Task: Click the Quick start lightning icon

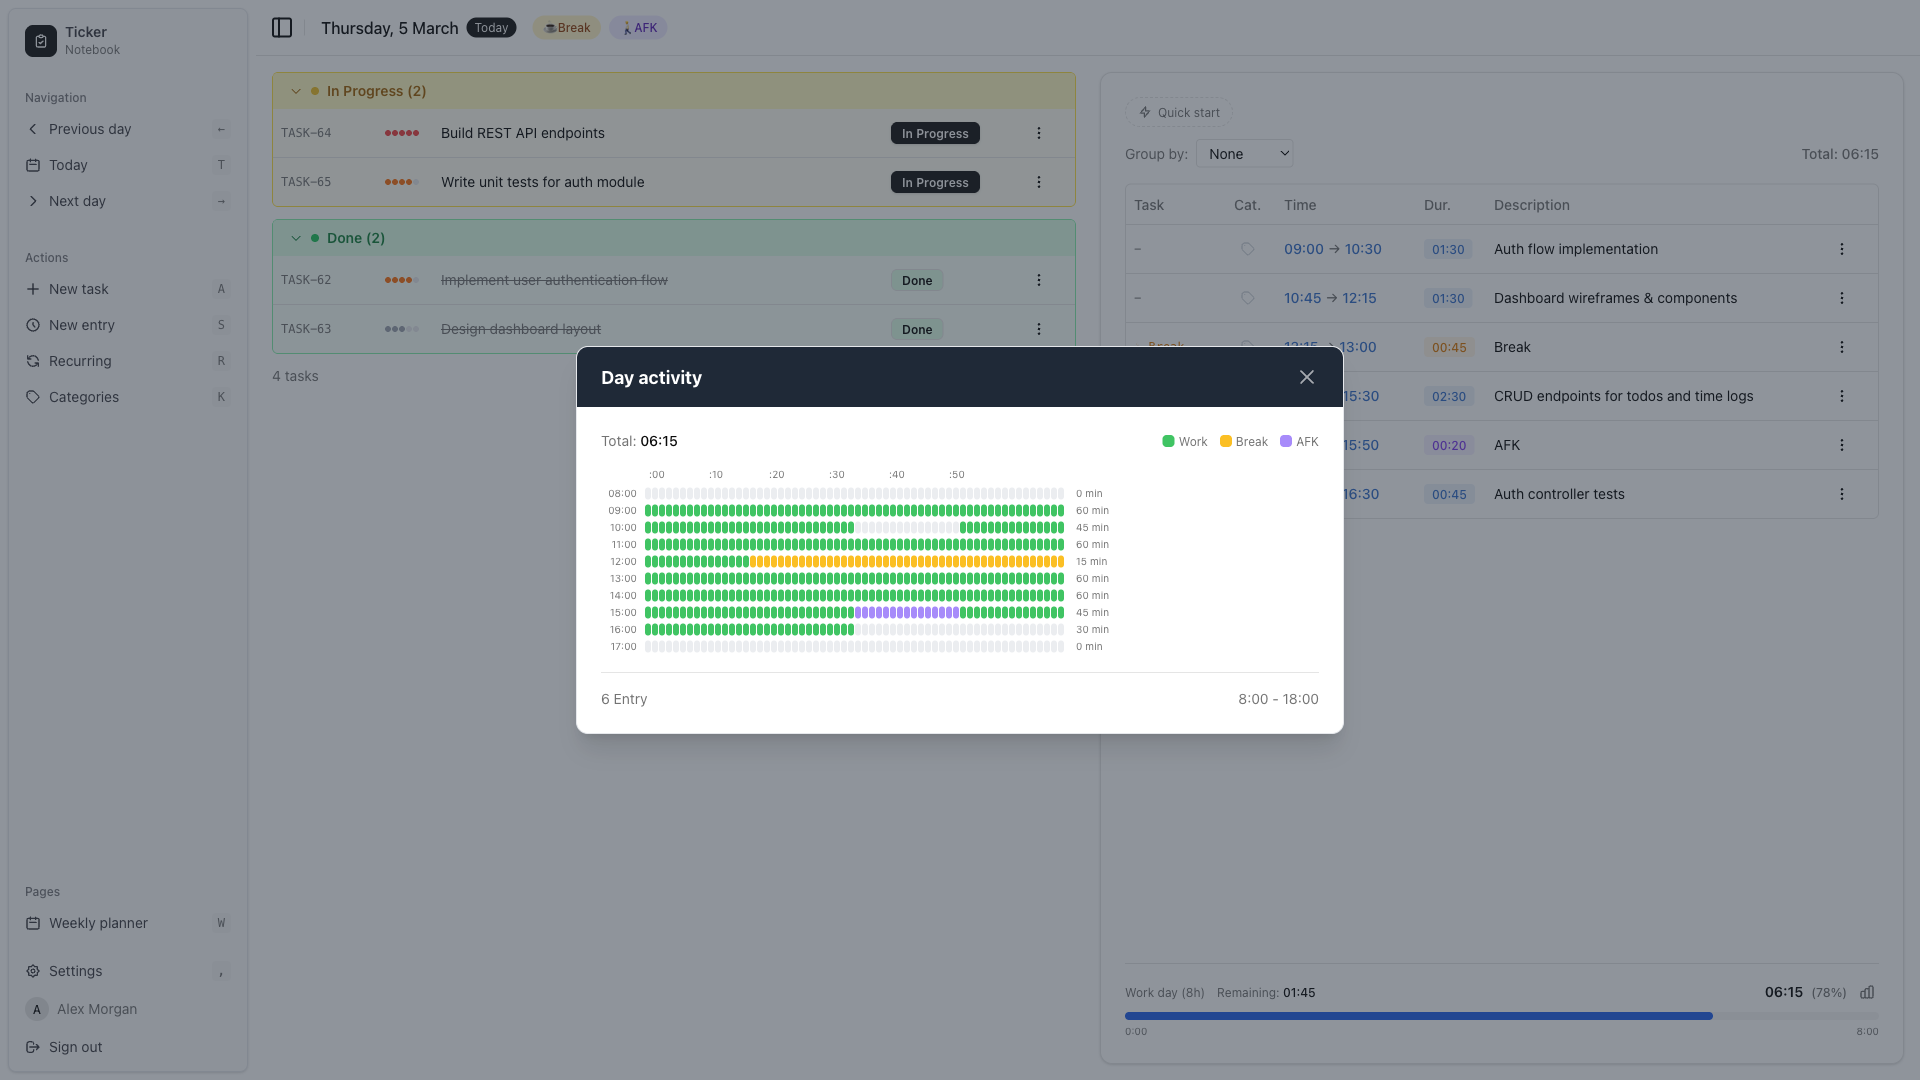Action: coord(1146,112)
